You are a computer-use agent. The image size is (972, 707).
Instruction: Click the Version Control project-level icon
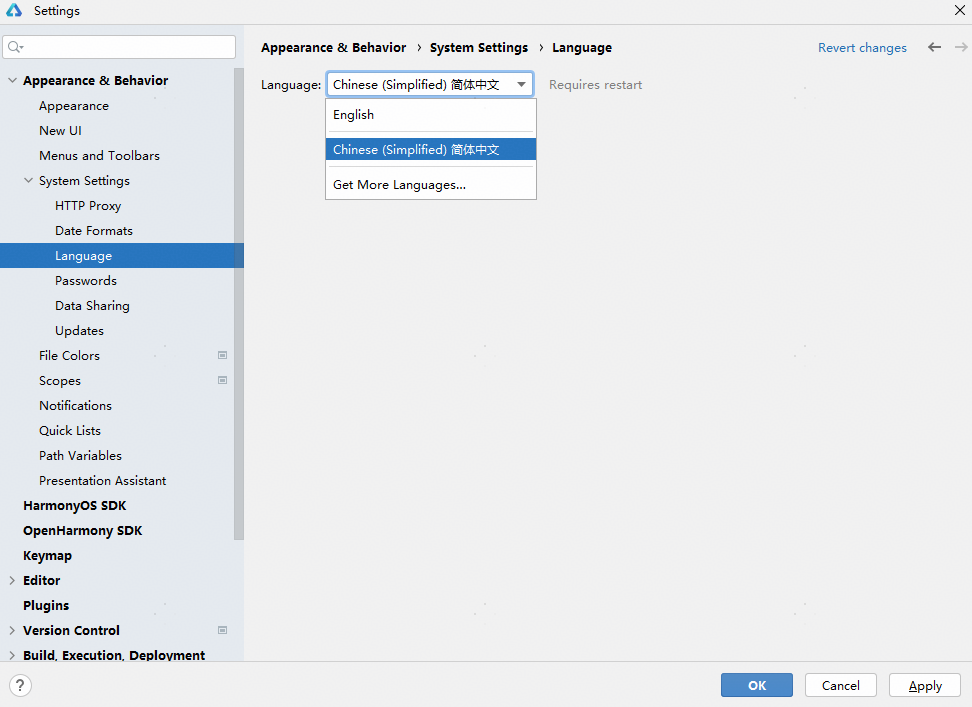[x=222, y=630]
